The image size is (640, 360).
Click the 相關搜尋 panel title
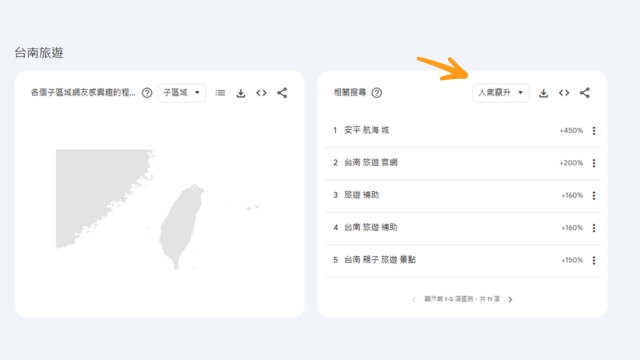(x=350, y=93)
